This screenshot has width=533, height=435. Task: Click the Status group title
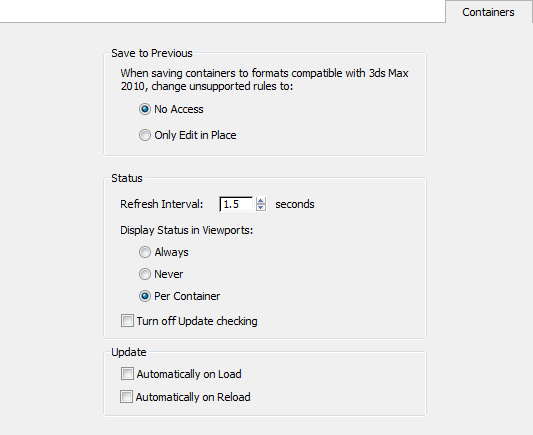pyautogui.click(x=127, y=178)
